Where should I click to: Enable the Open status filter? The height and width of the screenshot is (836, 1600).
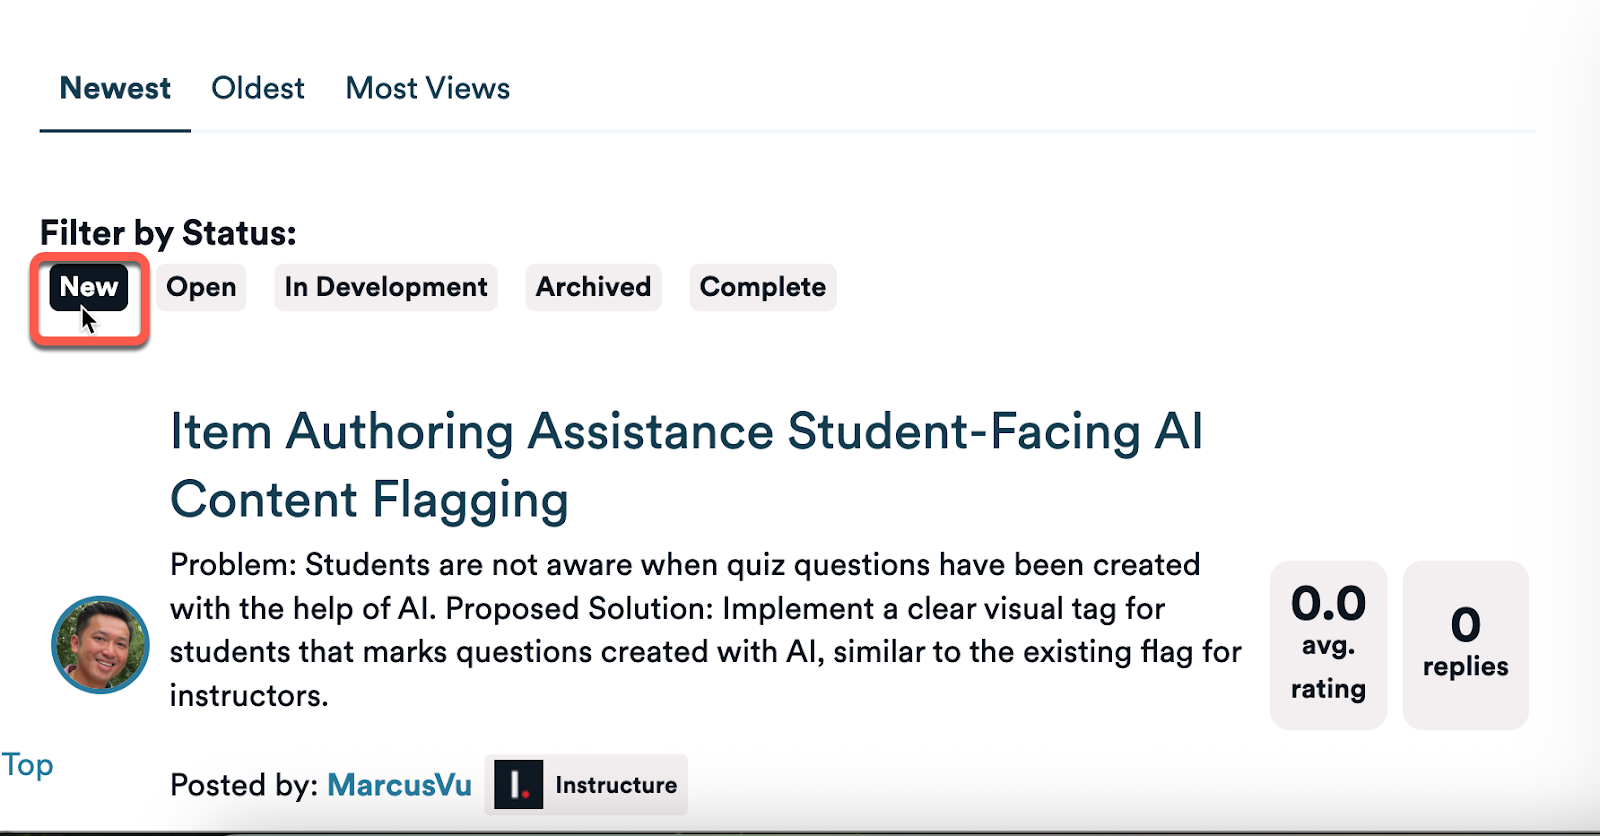click(x=201, y=287)
